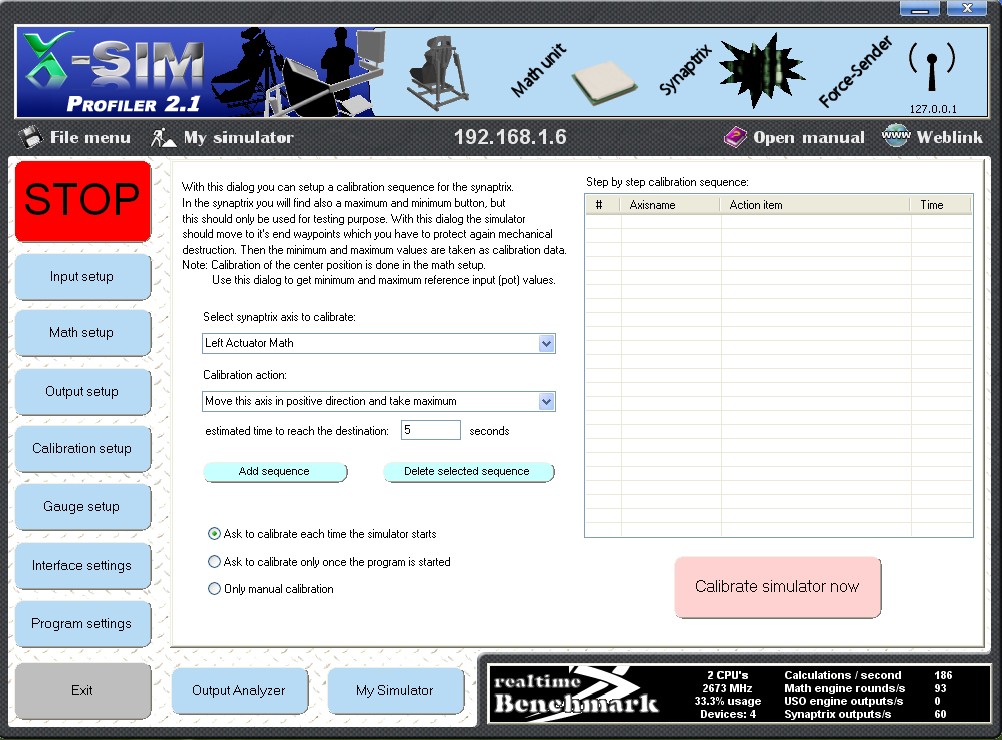Click the Math unit processor chip icon
1002x740 pixels.
604,82
